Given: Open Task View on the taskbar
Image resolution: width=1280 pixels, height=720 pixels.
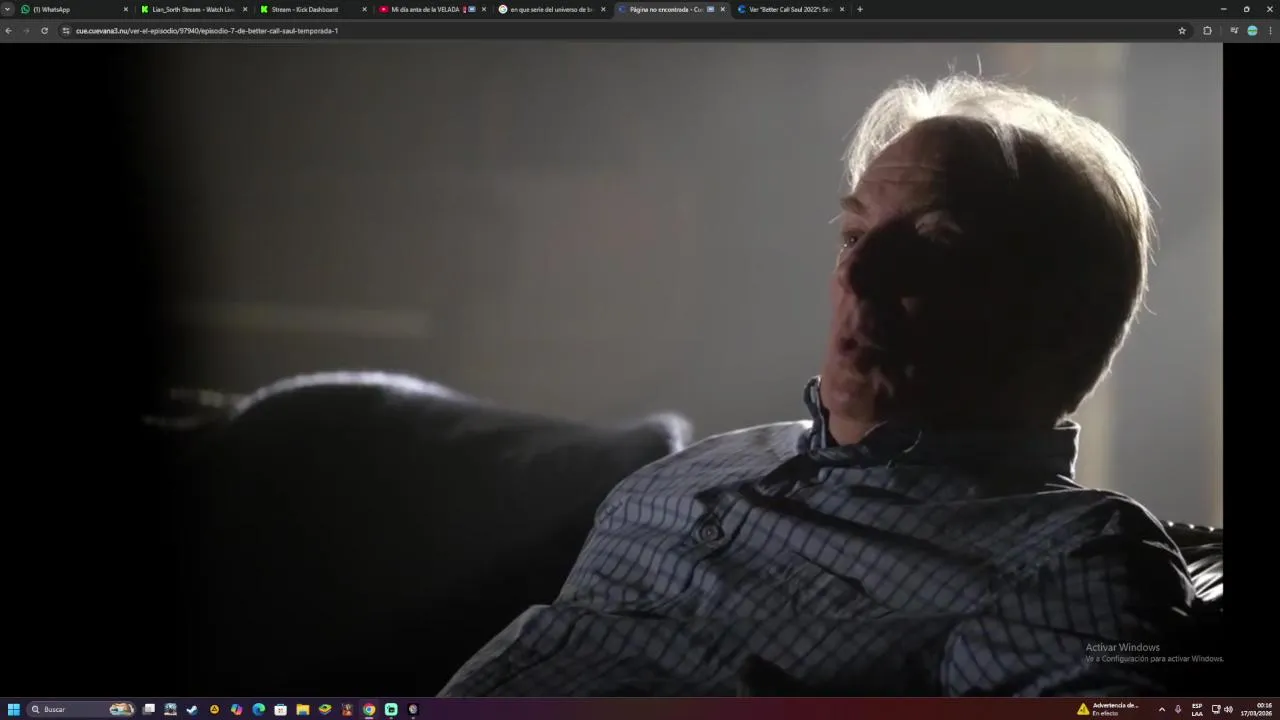Looking at the screenshot, I should point(149,709).
